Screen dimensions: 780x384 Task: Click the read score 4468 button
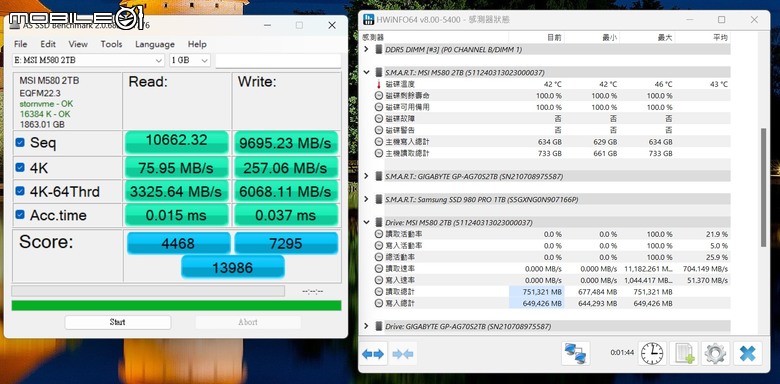(178, 244)
